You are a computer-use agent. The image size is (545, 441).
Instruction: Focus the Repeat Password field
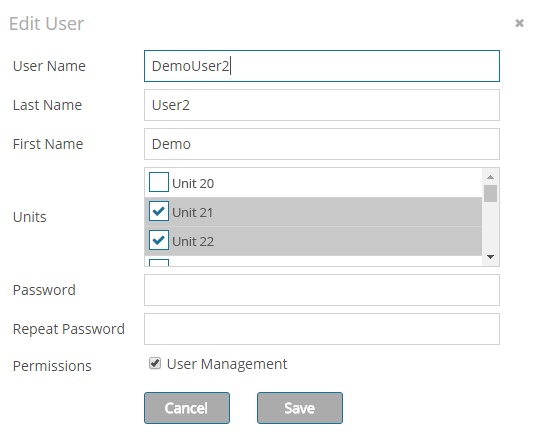coord(322,329)
